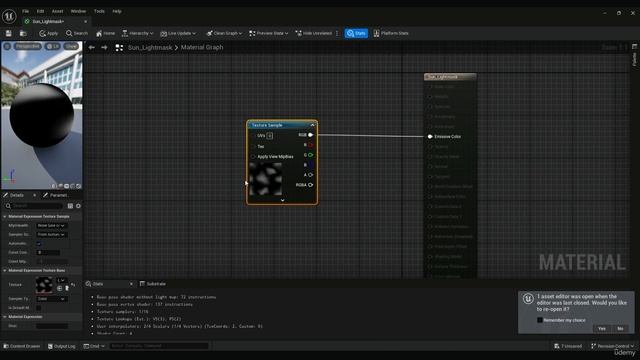
Task: Click Yes on the re-open notification
Action: [x=602, y=329]
